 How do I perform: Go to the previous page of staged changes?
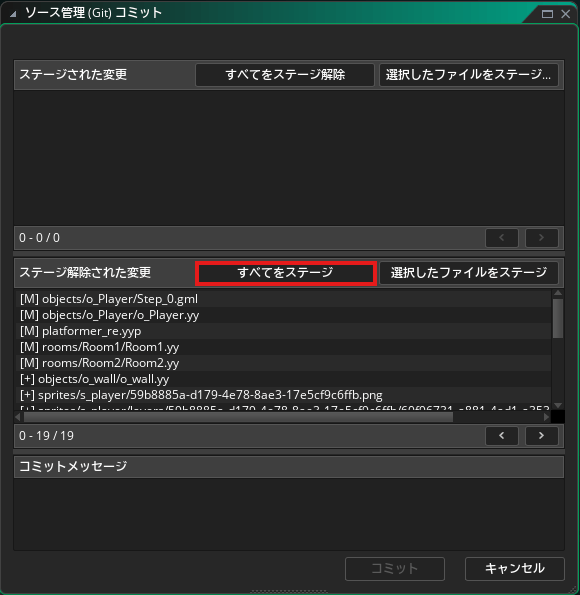(x=502, y=238)
